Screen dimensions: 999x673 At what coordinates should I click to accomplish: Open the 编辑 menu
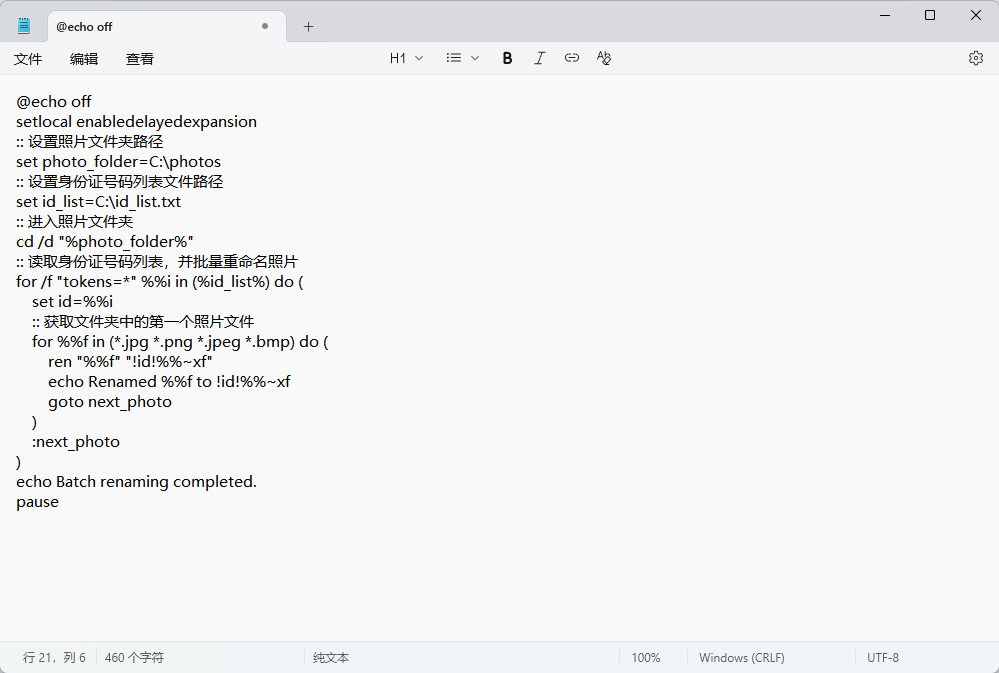[x=83, y=59]
